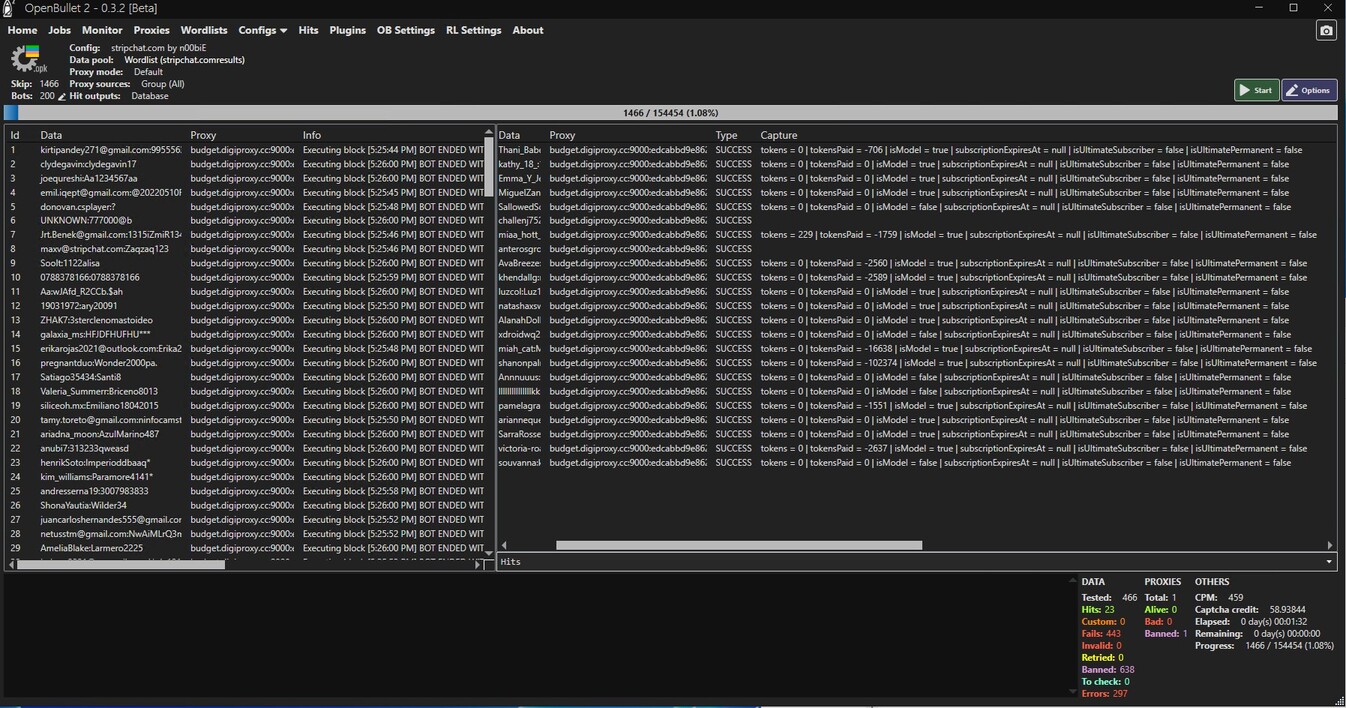Click the bots list horizontal scrollbar thumb

[121, 564]
